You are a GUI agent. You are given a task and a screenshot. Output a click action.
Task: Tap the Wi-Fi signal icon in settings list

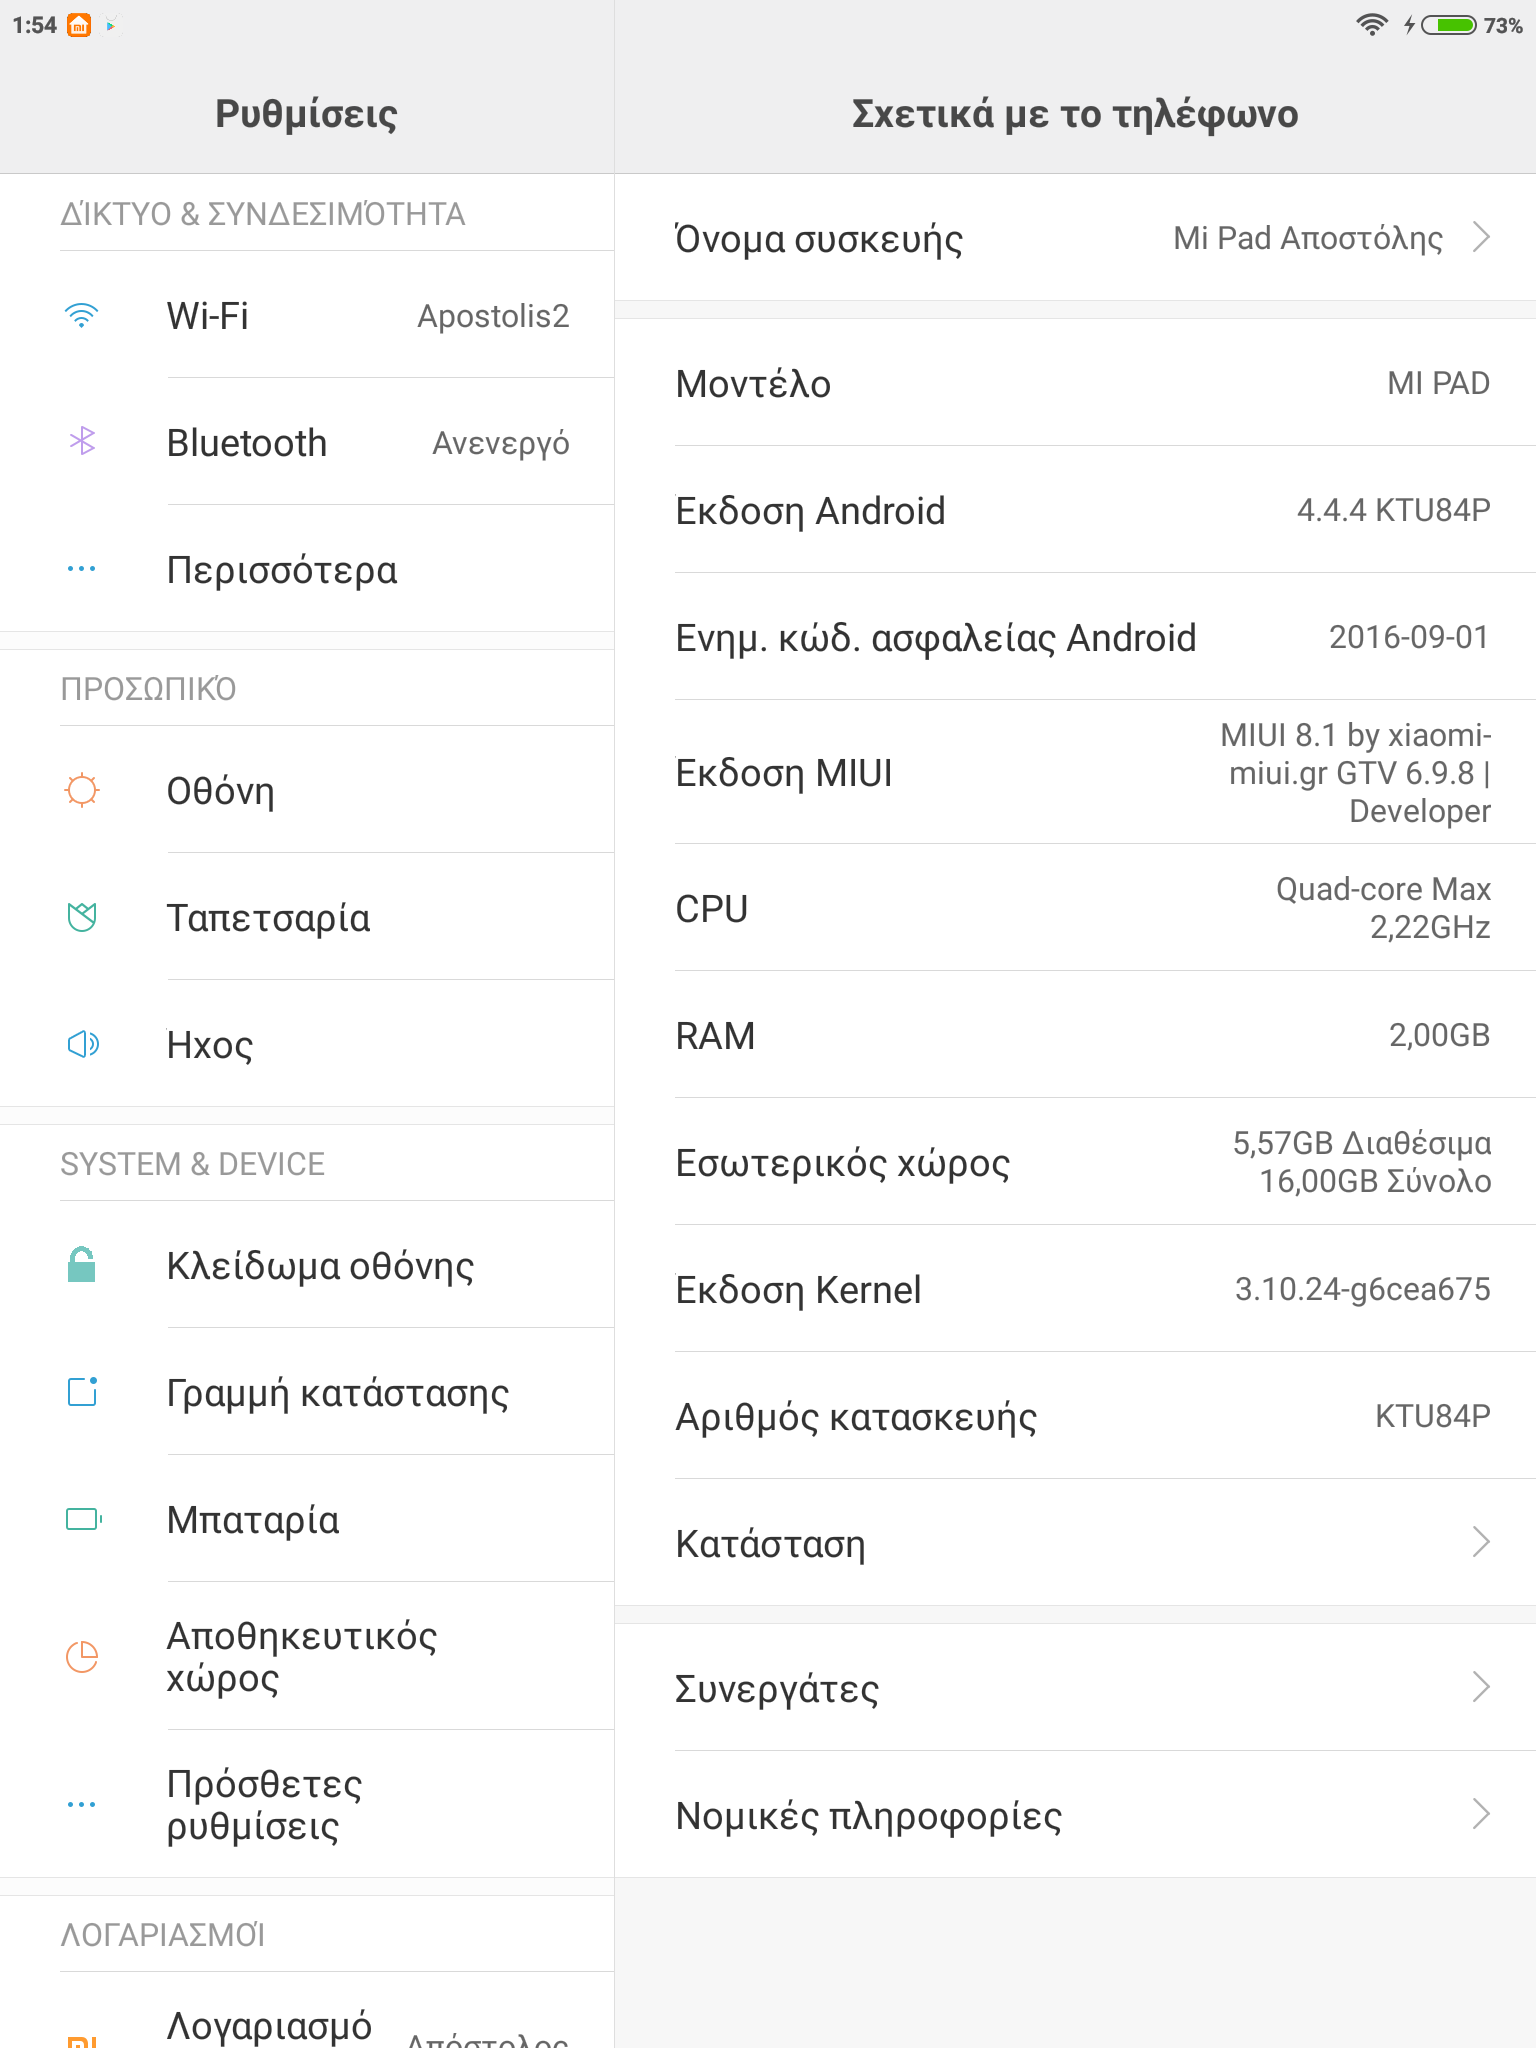[x=81, y=316]
